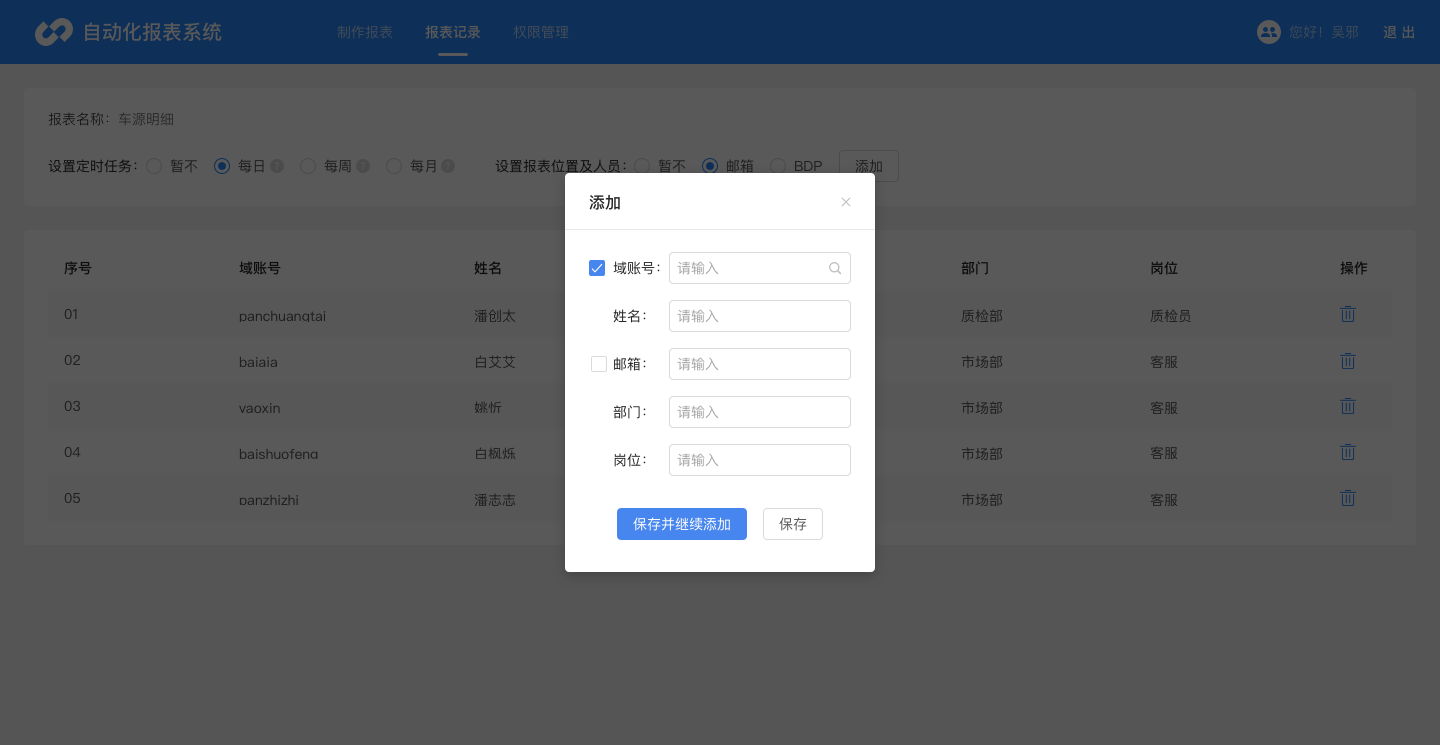
Task: Delete row 04 baishuofeng
Action: (x=1348, y=452)
